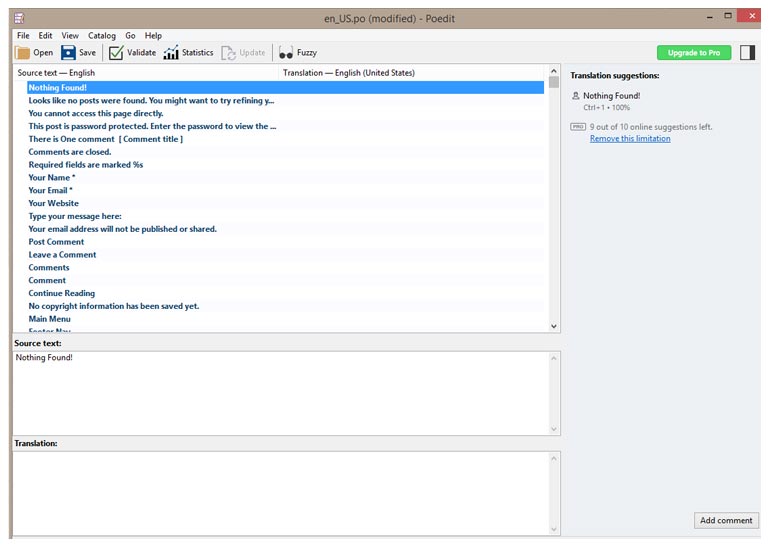Click into the Translation text field
This screenshot has height=547, width=769.
280,490
